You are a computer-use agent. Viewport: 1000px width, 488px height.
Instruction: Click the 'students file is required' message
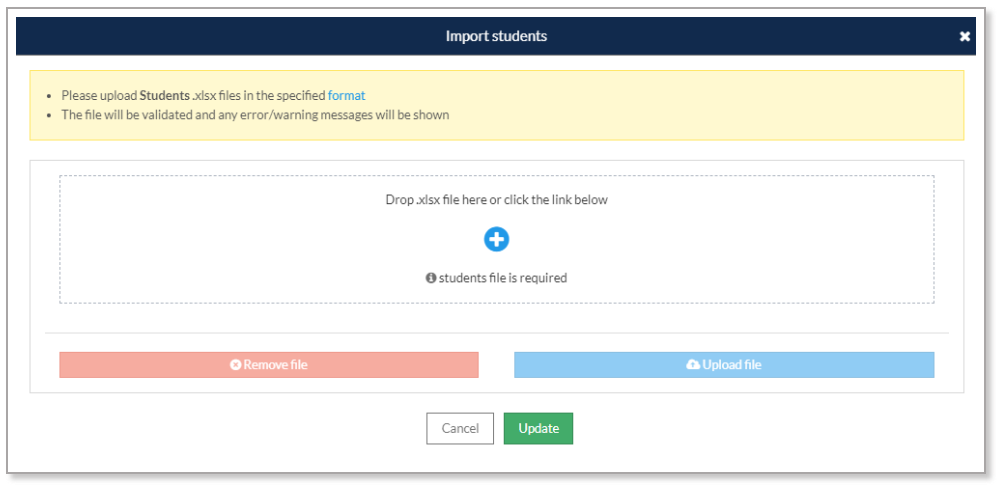point(503,278)
